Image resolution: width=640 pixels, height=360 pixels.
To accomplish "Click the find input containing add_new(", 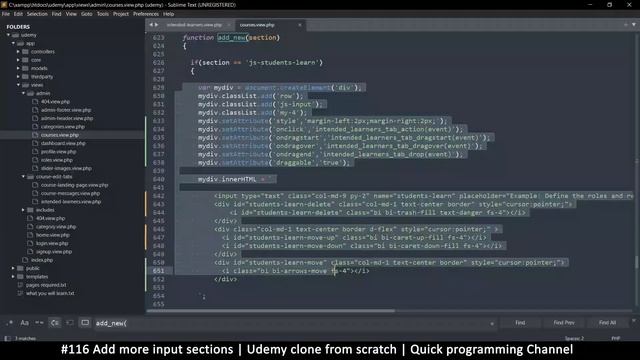I will 292,323.
